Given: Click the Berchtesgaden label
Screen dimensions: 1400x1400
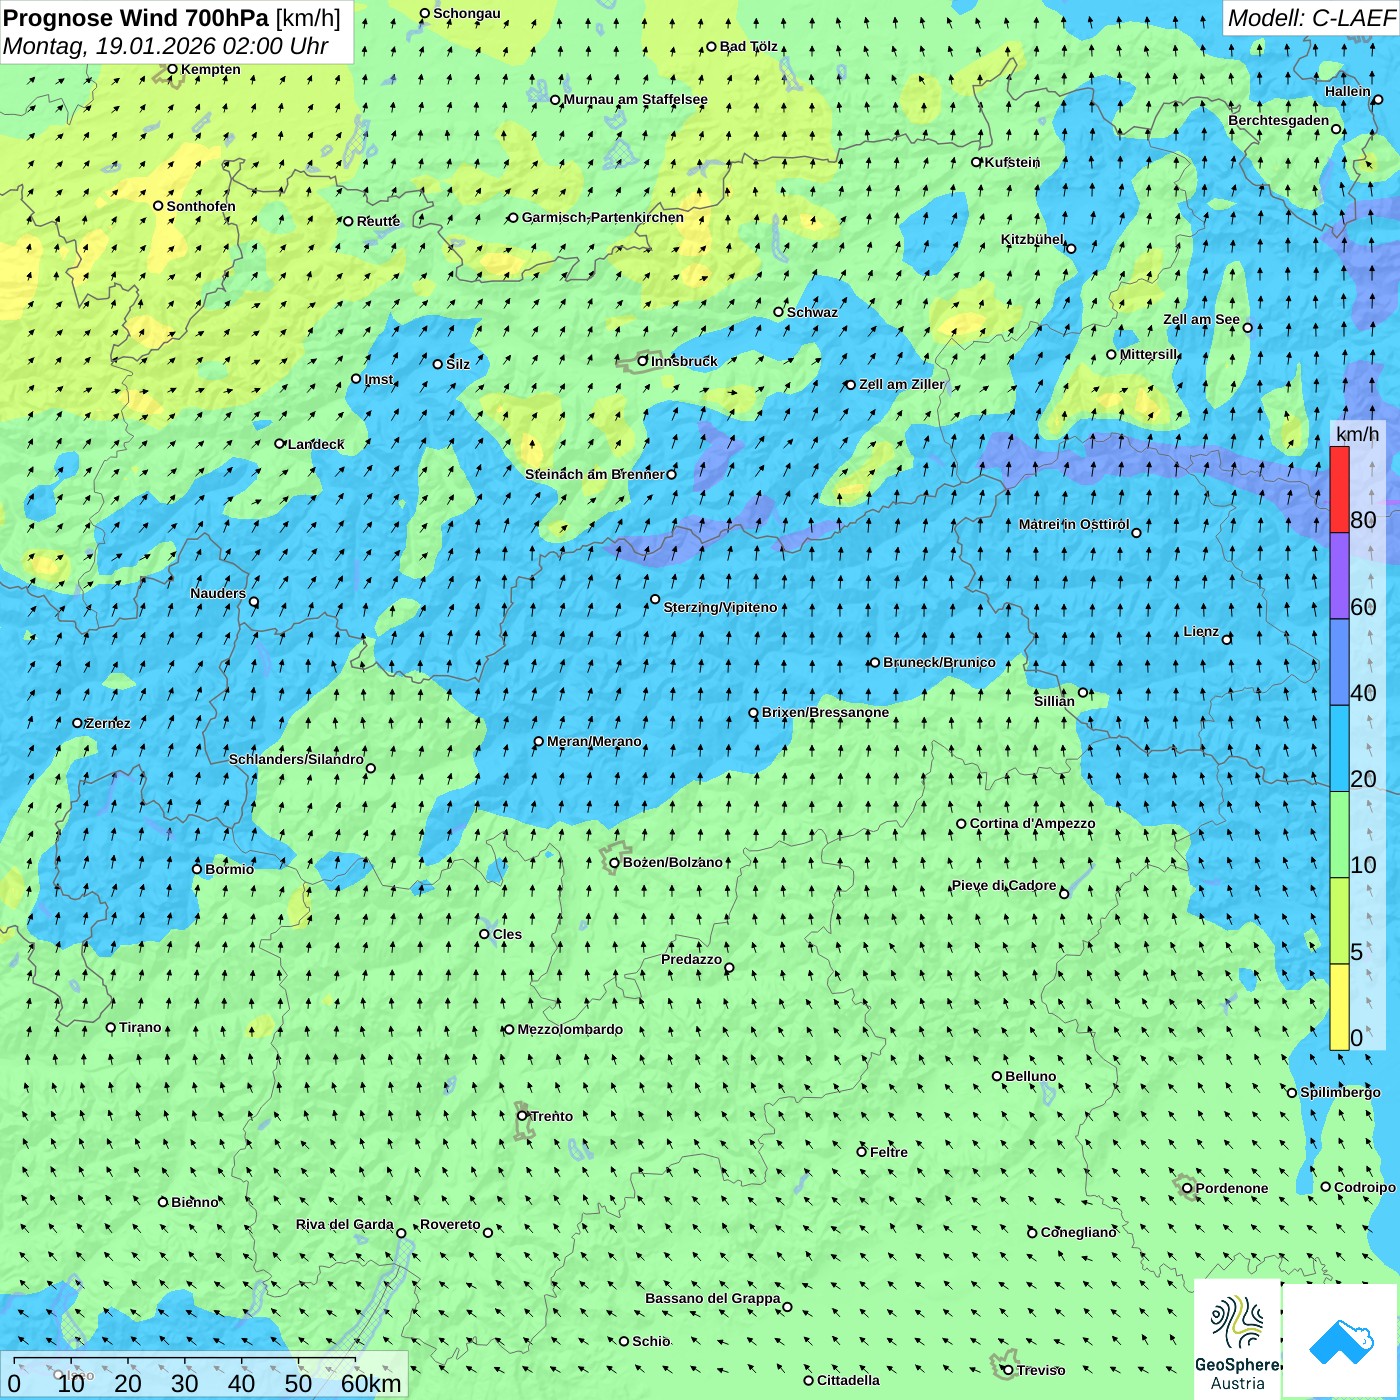Looking at the screenshot, I should [1279, 120].
